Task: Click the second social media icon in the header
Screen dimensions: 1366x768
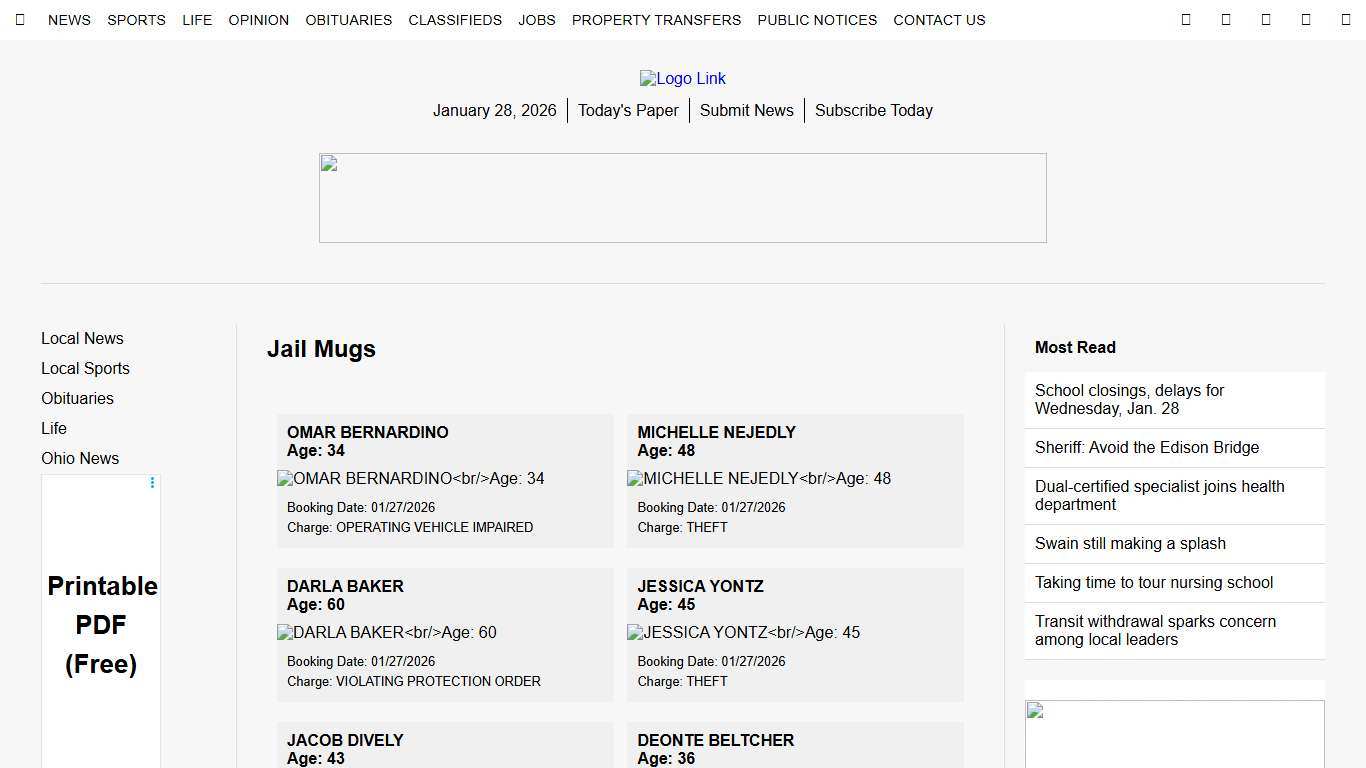Action: (x=1226, y=19)
